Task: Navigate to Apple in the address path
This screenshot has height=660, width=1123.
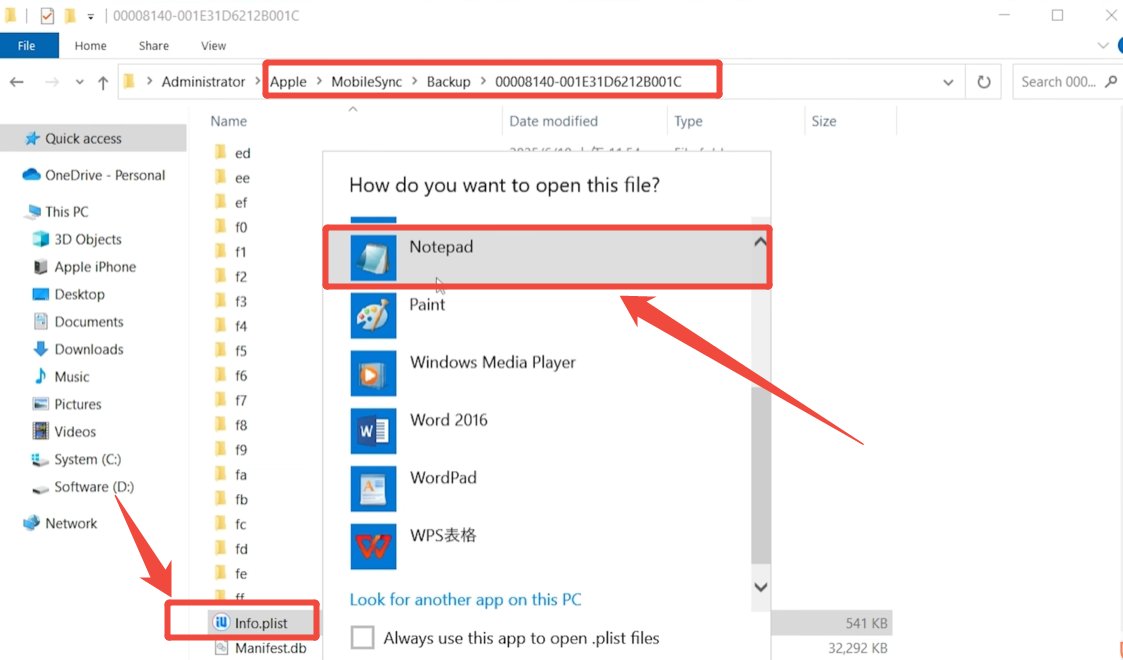Action: pyautogui.click(x=288, y=82)
